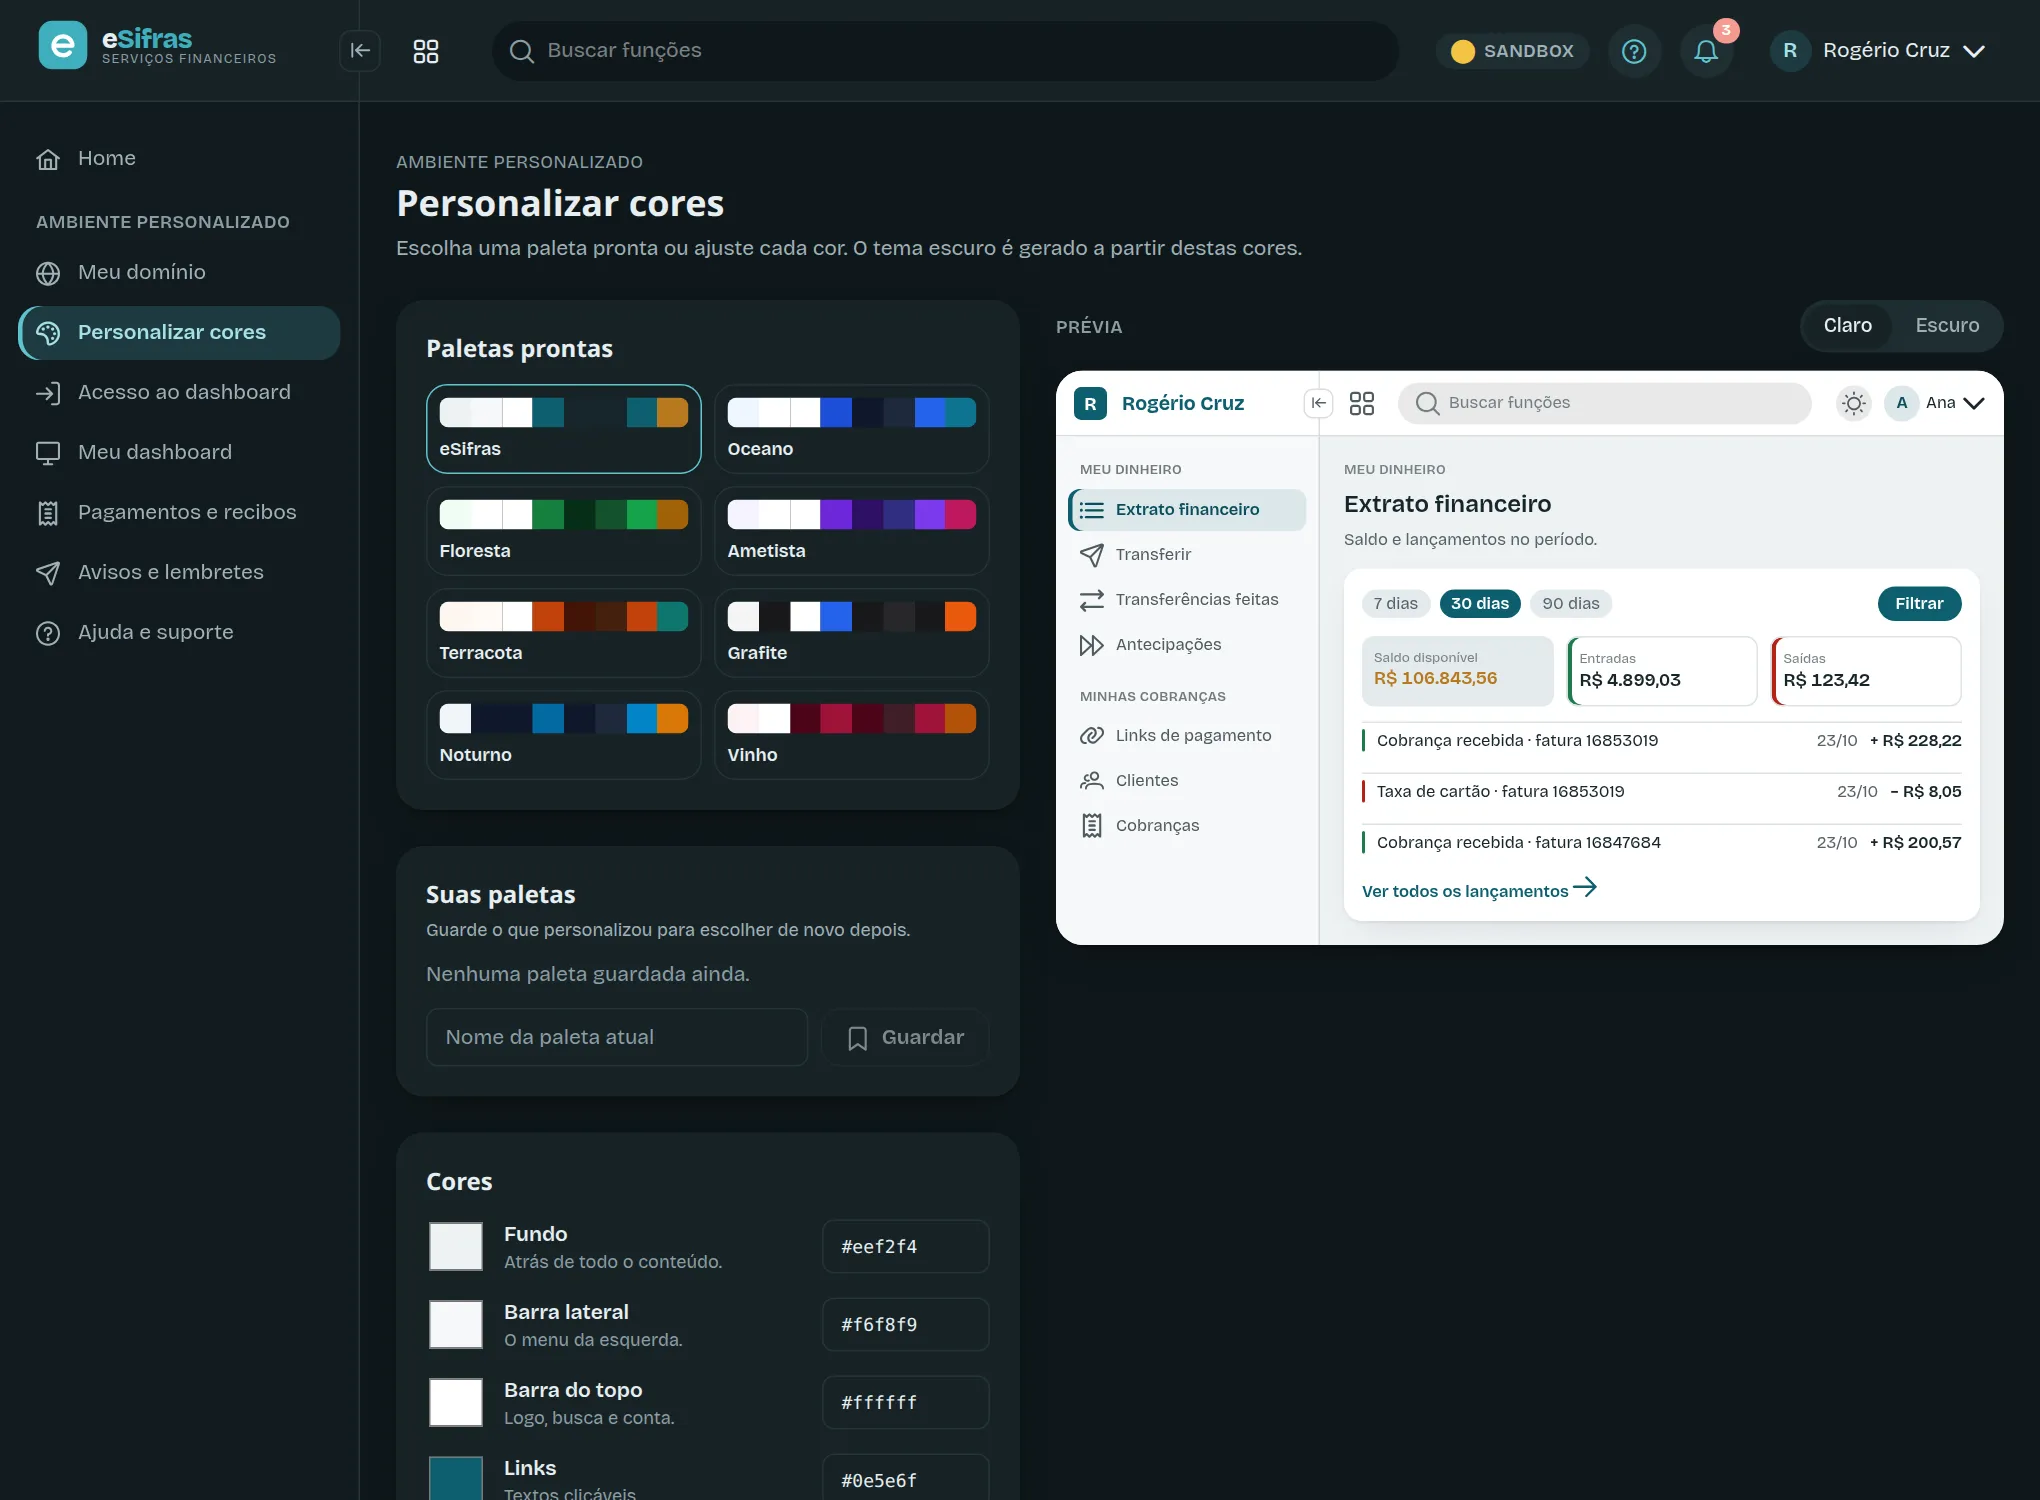Focus the Nome da paleta atual field
The image size is (2040, 1500).
pyautogui.click(x=617, y=1038)
